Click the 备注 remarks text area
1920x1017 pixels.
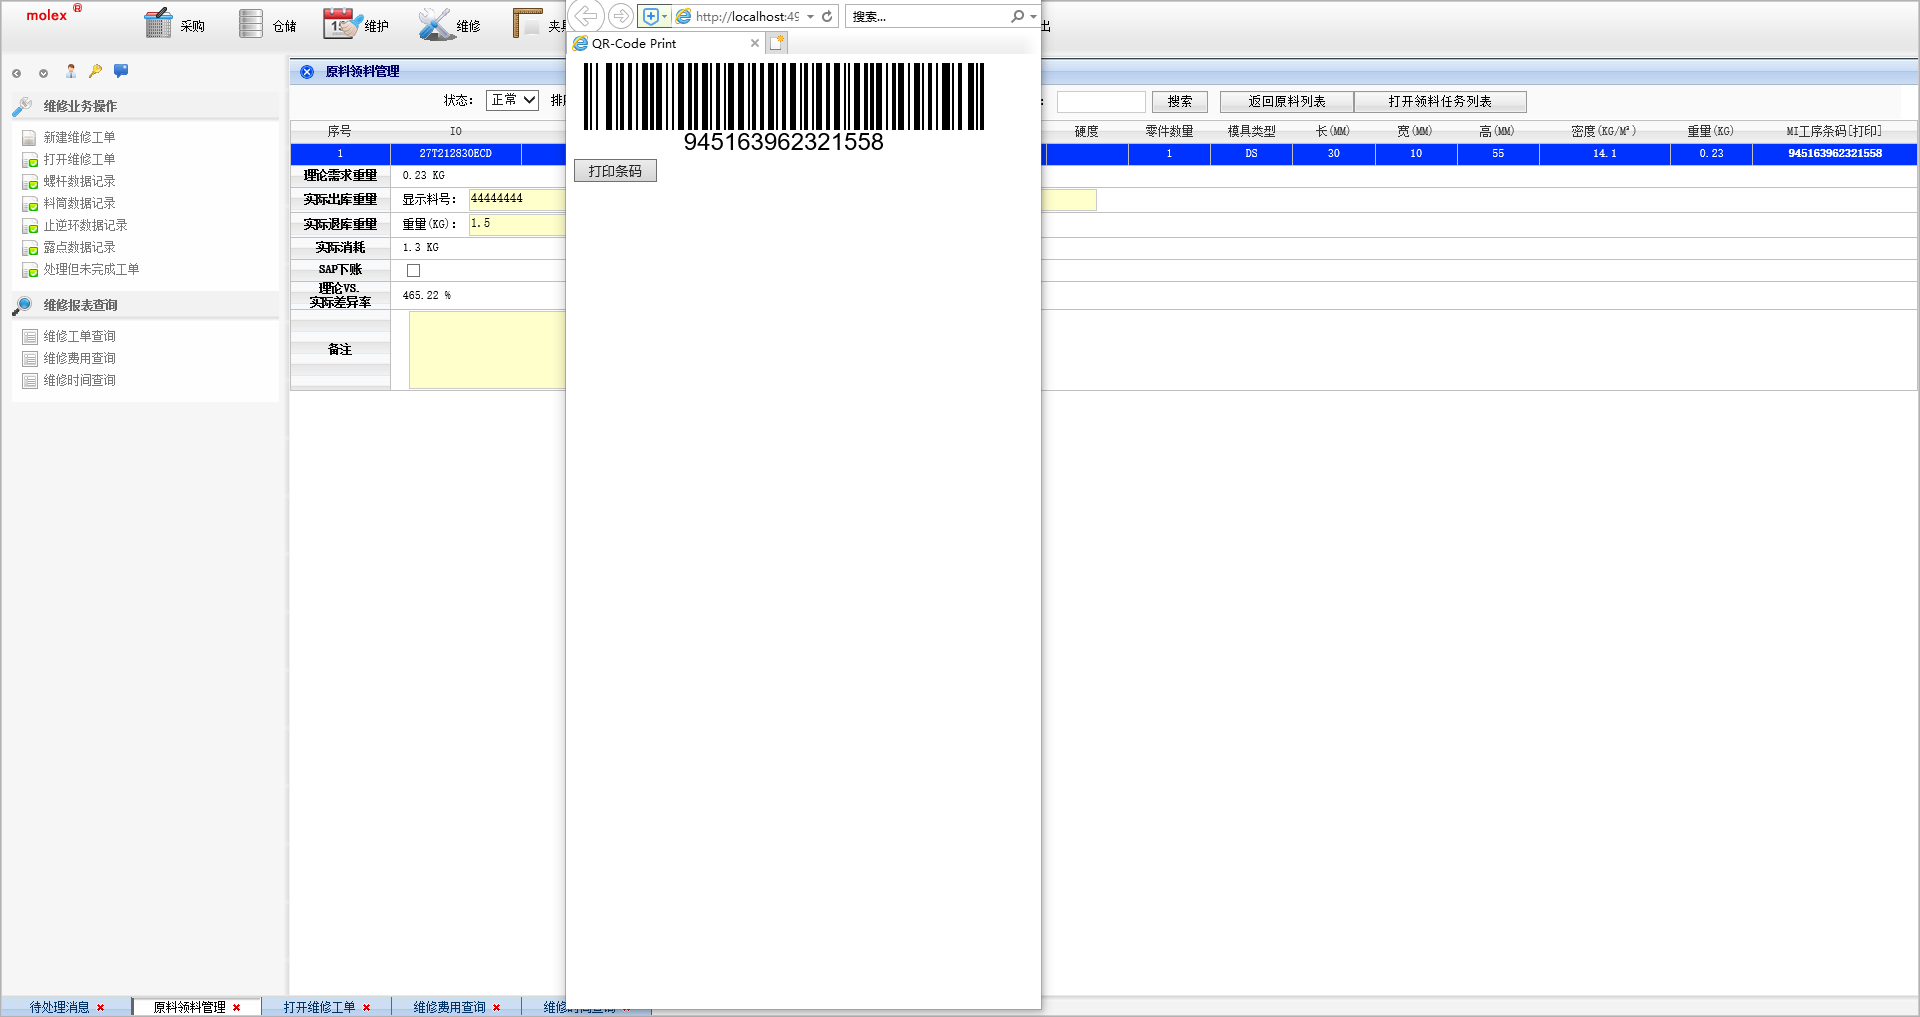pos(487,349)
